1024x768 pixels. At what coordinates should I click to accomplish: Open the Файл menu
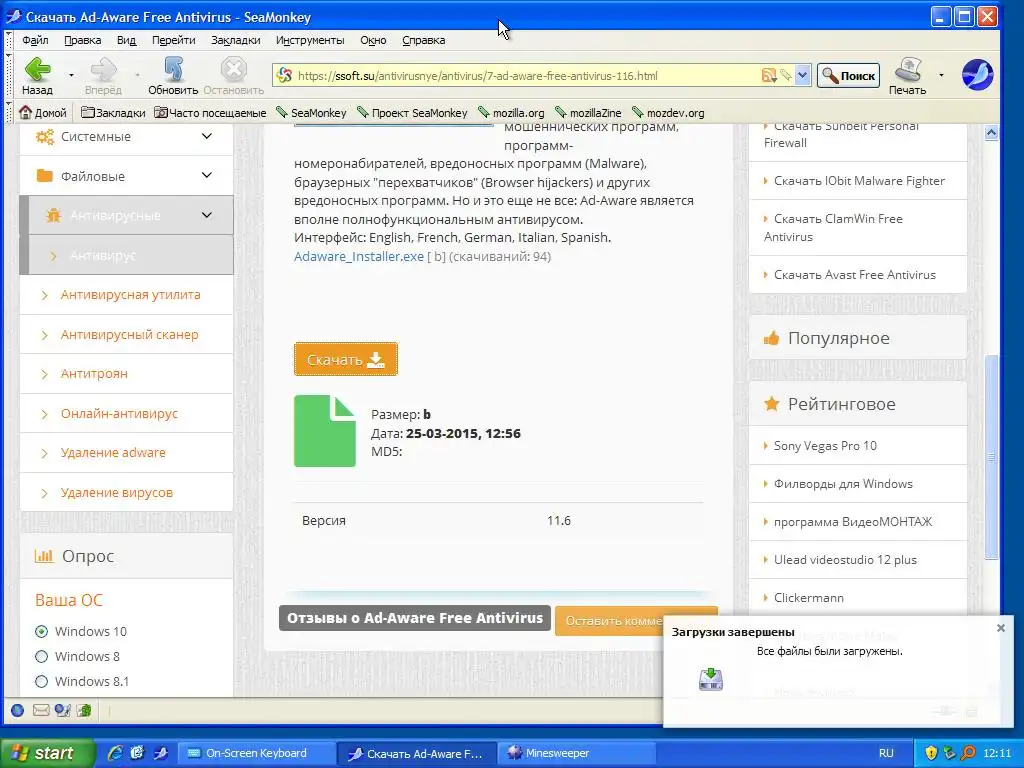coord(35,40)
